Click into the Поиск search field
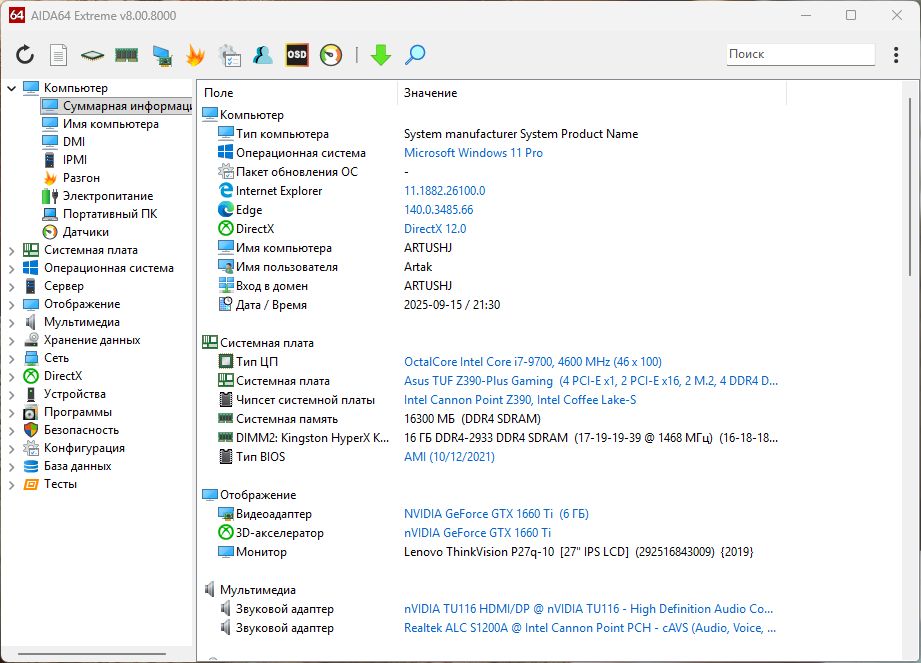The height and width of the screenshot is (663, 921). [800, 54]
